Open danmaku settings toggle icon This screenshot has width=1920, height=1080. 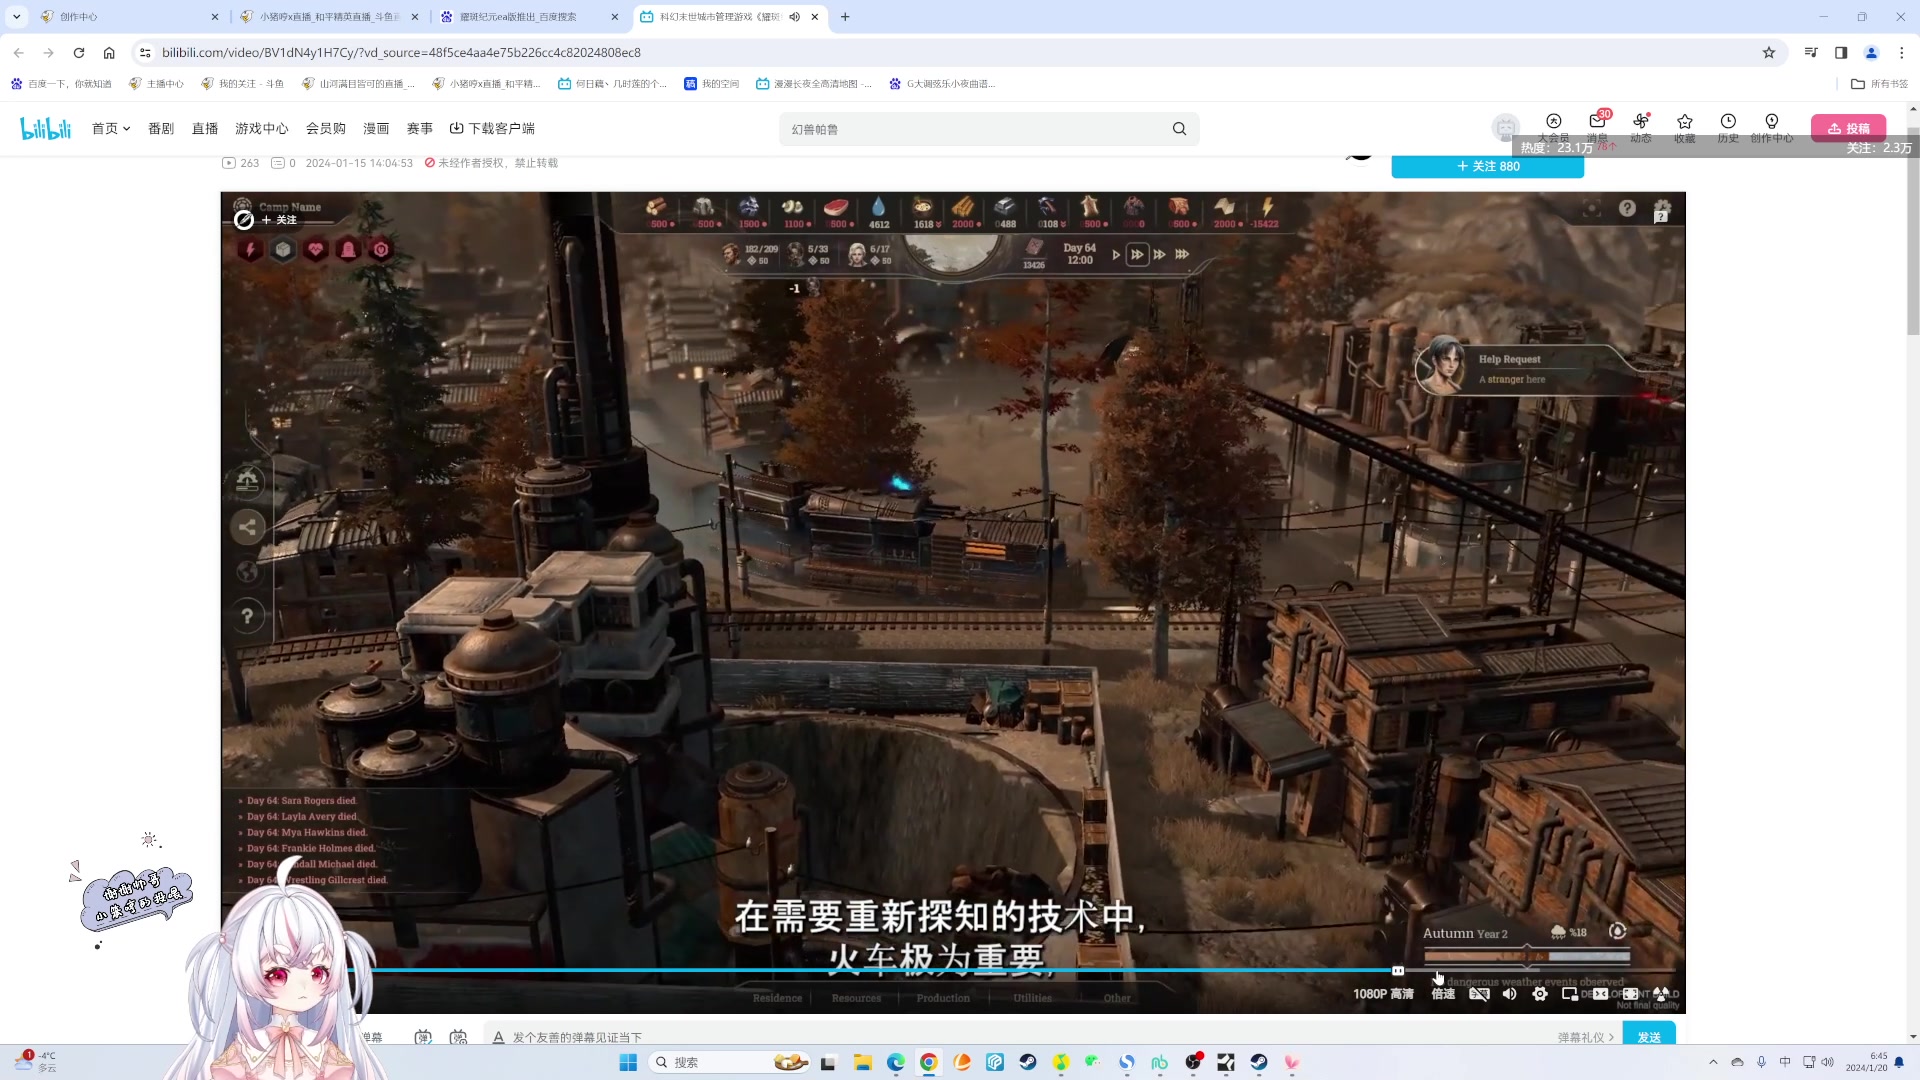(x=459, y=1037)
